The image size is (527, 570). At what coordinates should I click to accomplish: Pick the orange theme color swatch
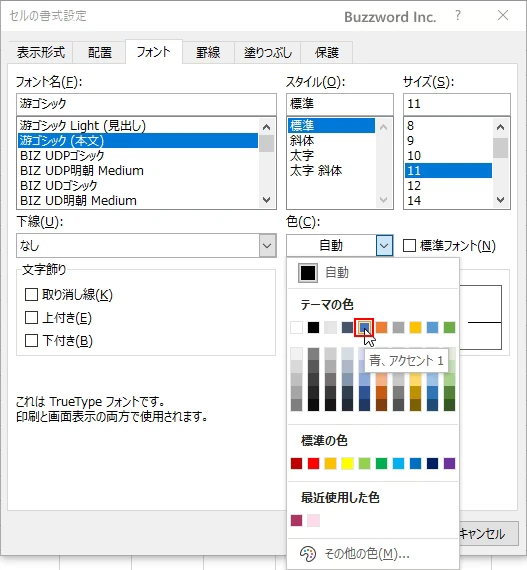tap(381, 328)
